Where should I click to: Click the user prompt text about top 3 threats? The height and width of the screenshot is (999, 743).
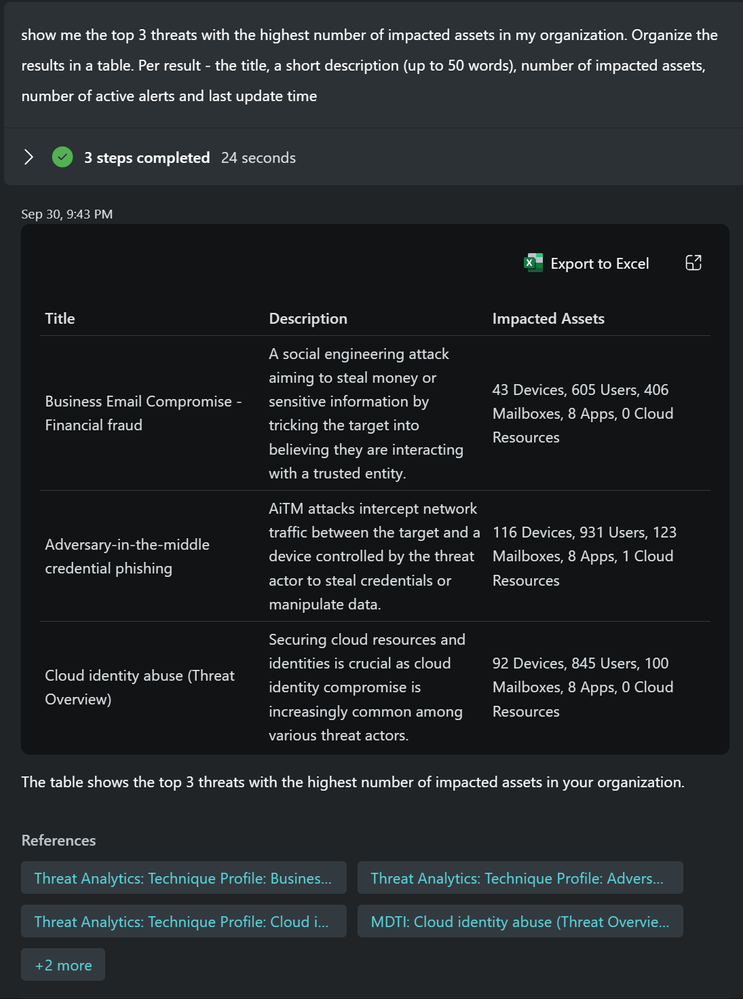[370, 66]
